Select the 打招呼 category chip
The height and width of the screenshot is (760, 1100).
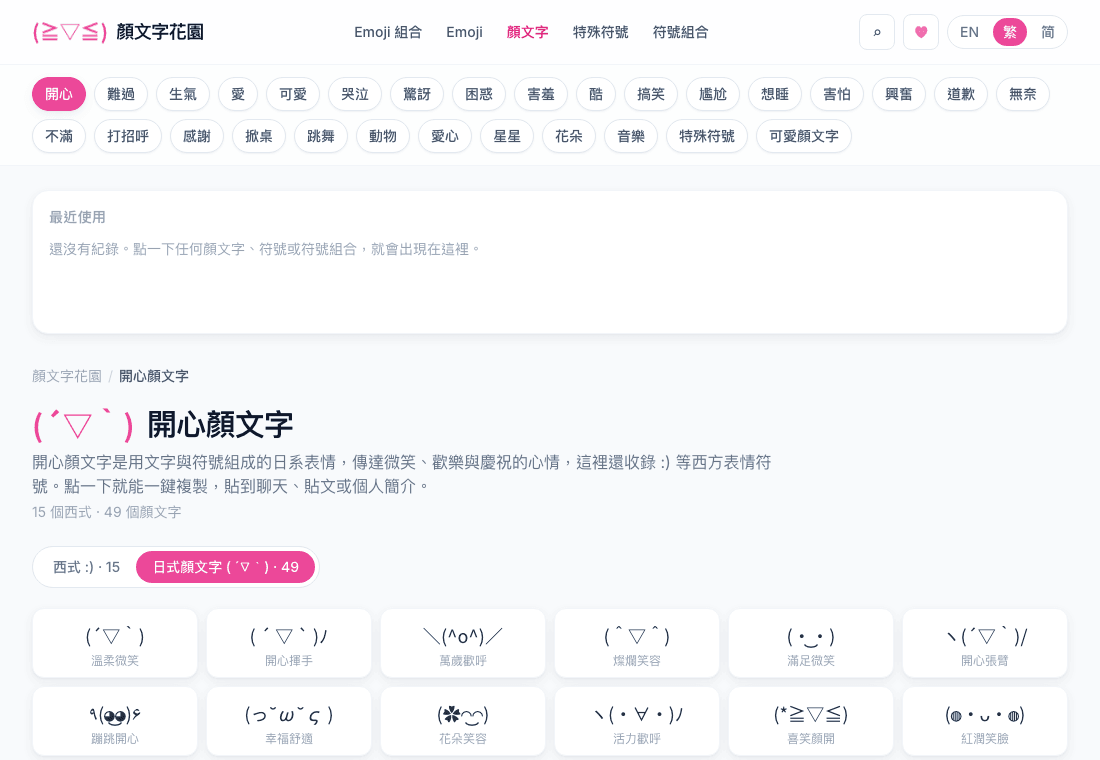(128, 136)
